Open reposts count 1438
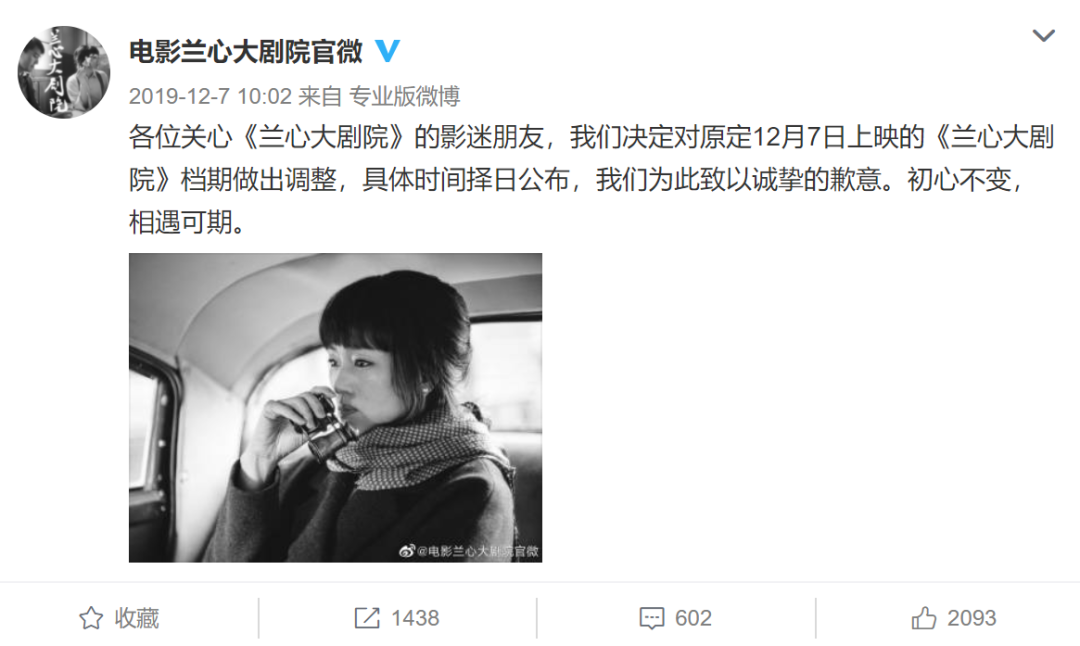The image size is (1080, 646). coord(415,618)
